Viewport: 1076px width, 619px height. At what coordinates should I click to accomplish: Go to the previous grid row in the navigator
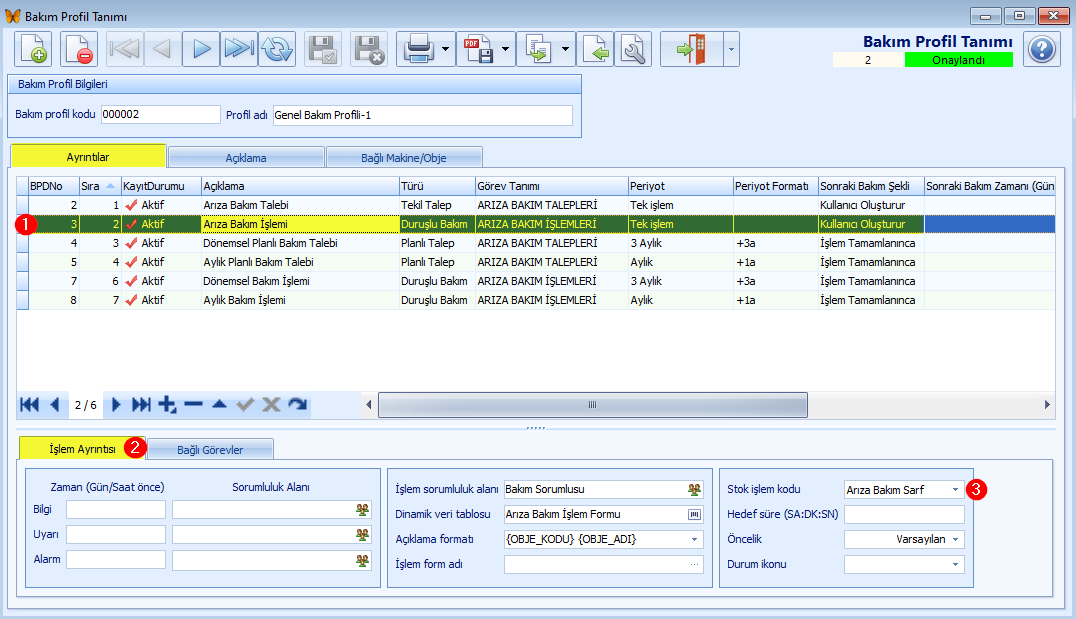click(x=55, y=405)
